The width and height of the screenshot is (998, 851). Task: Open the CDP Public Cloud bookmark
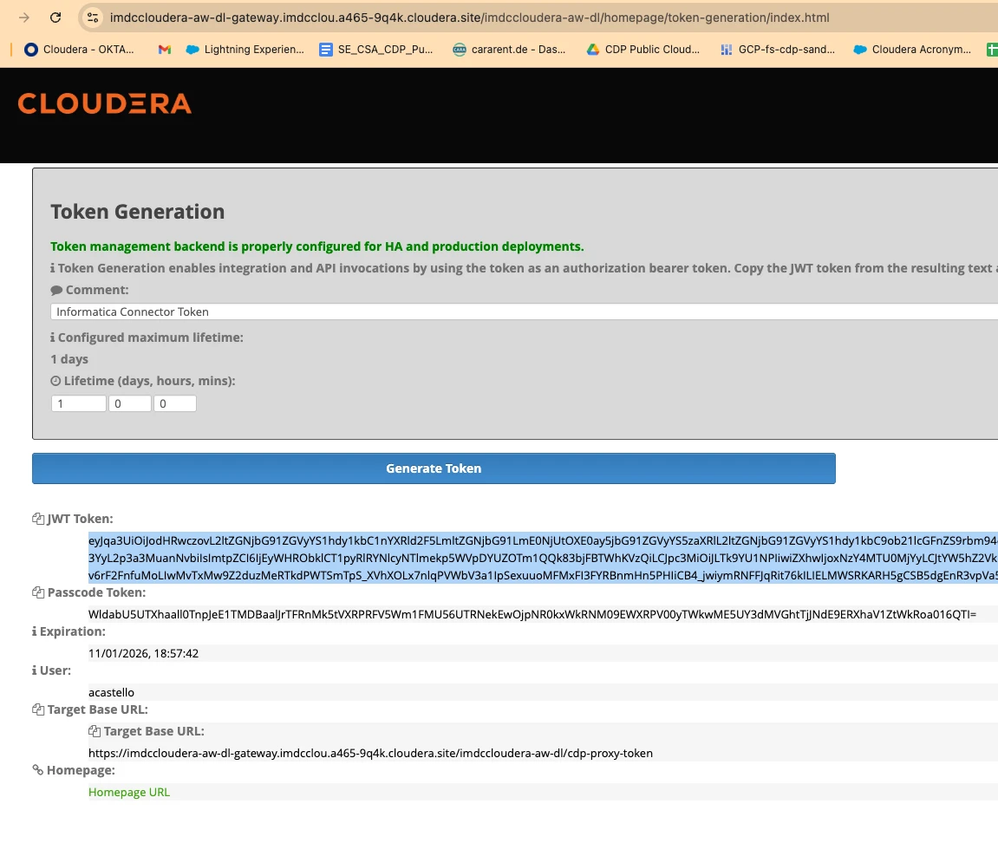click(643, 50)
